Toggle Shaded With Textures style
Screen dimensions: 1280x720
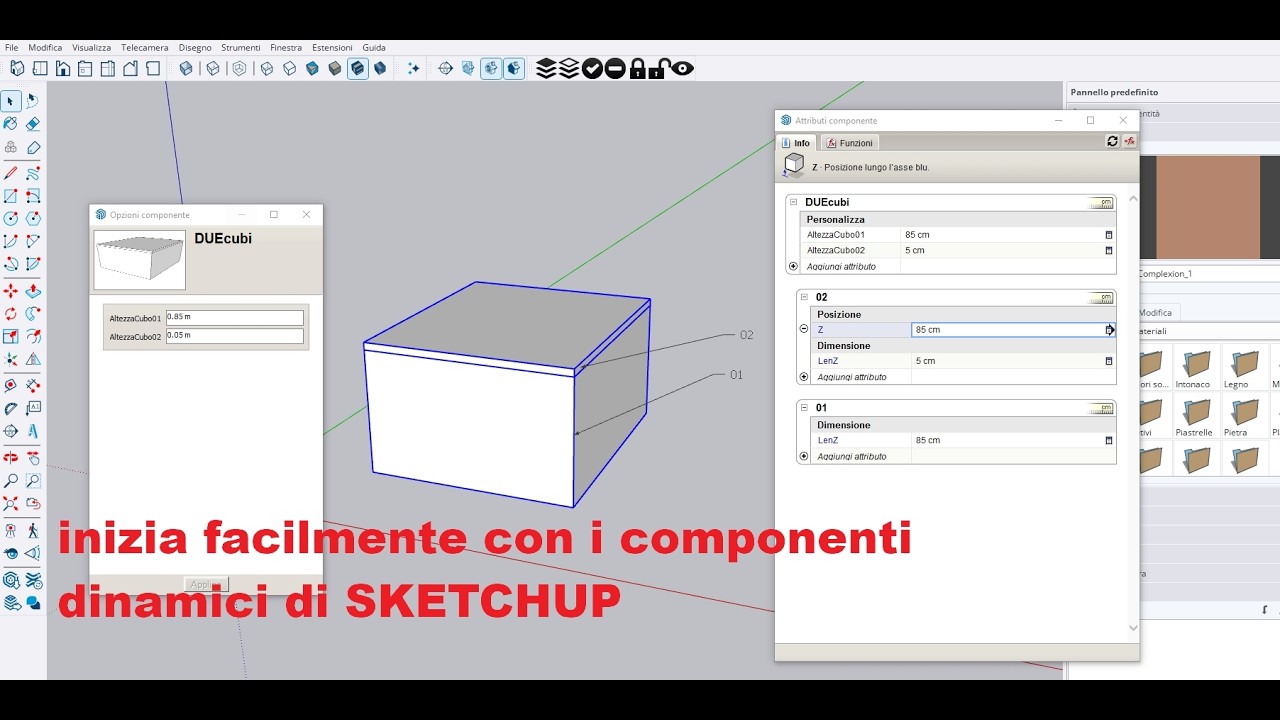click(357, 68)
